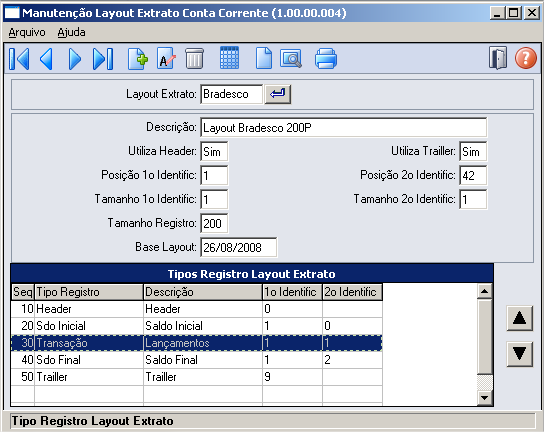544x432 pixels.
Task: Click the Tamanho Registro field
Action: point(214,223)
